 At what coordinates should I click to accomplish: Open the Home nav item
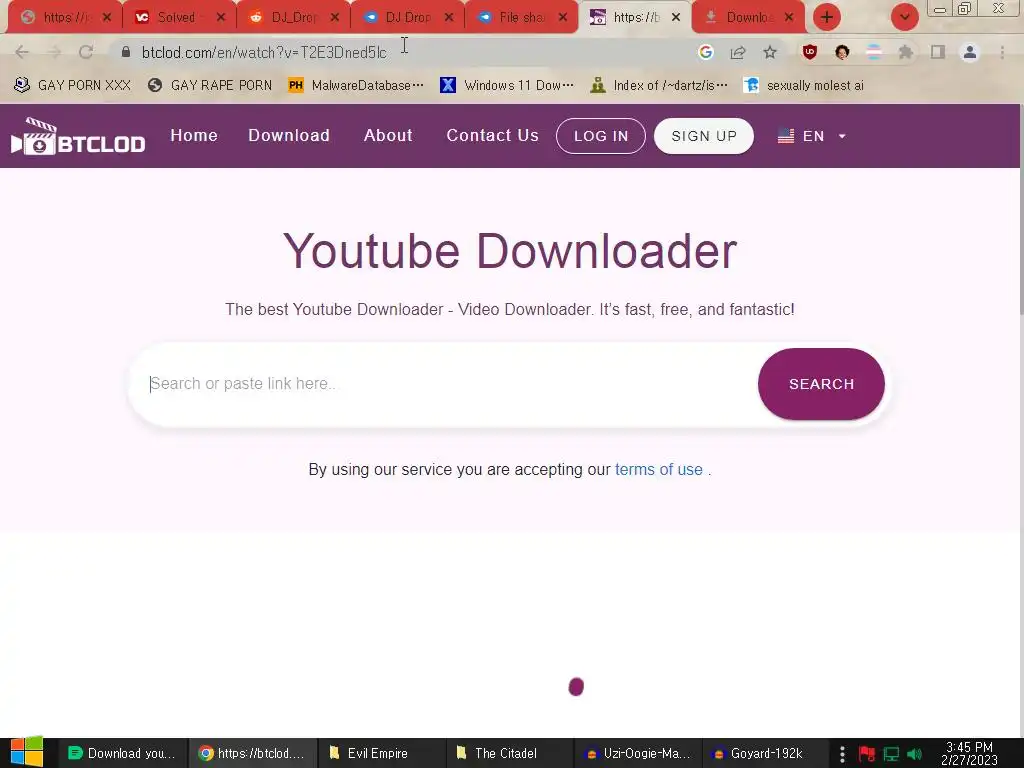(194, 135)
